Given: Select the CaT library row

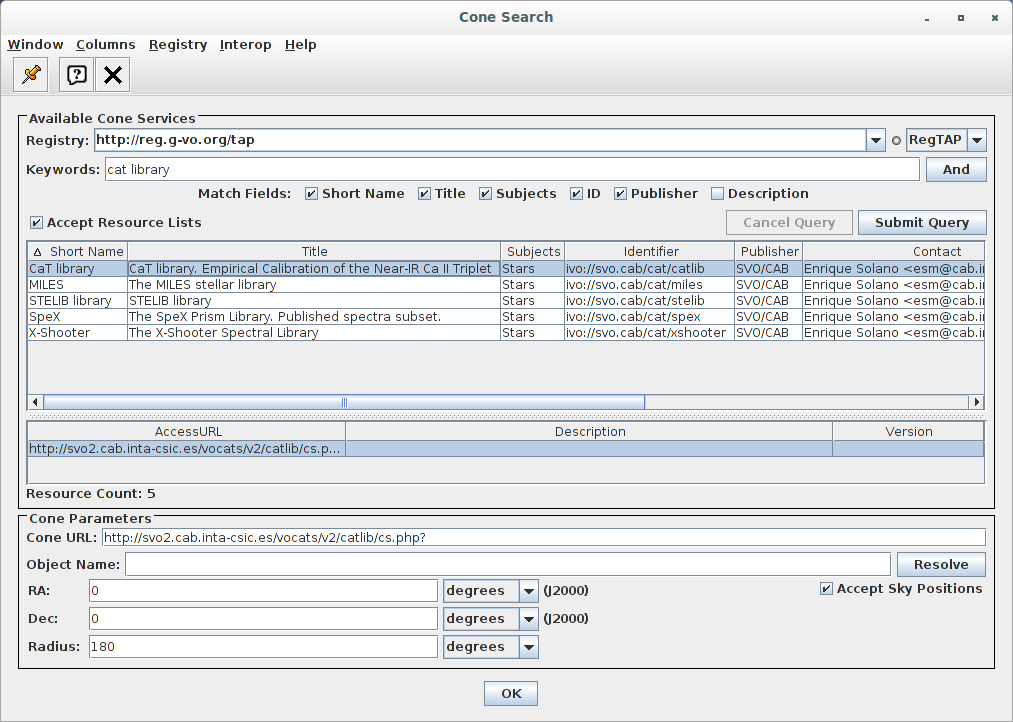Looking at the screenshot, I should click(506, 269).
